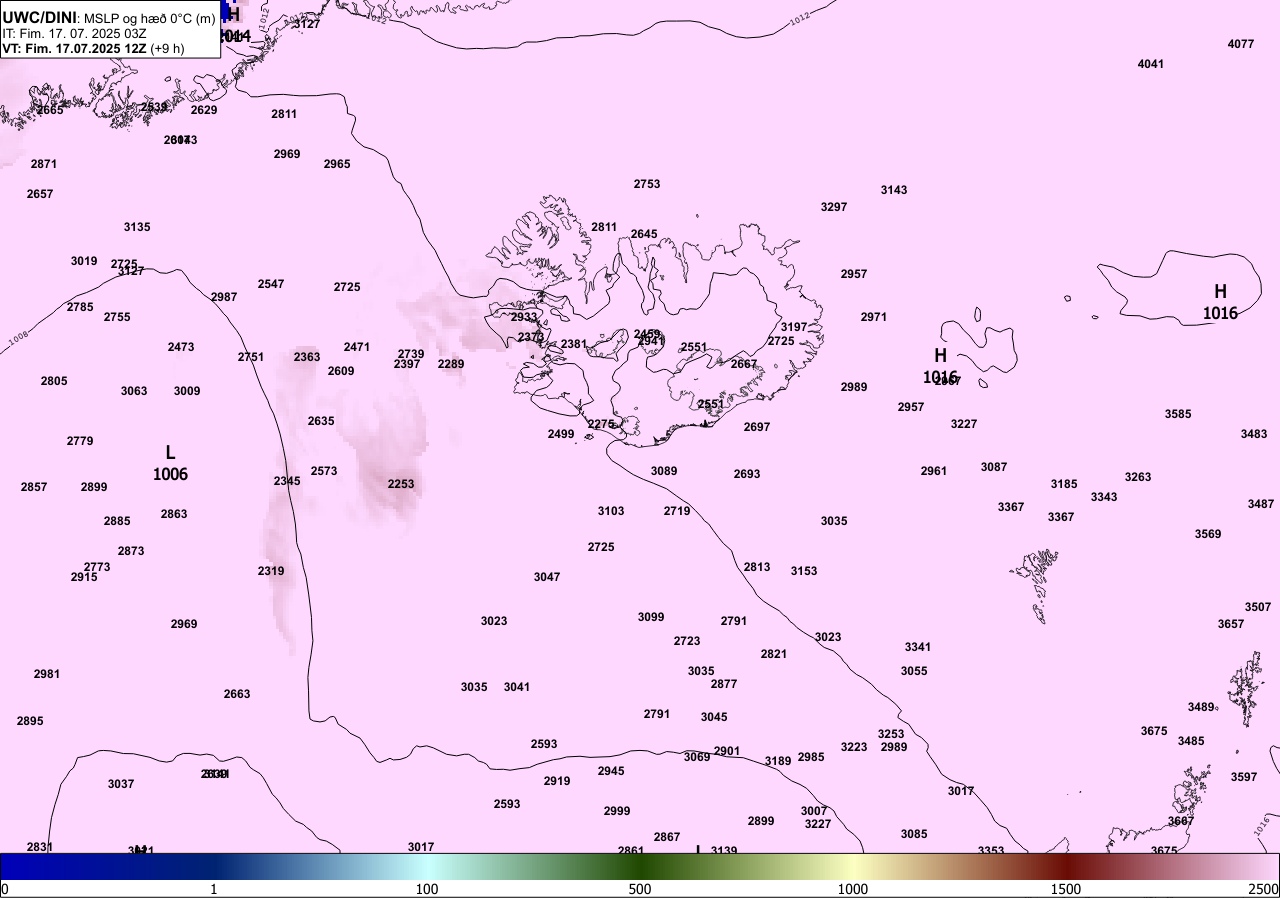Click the value 2499 off southwest Iceland
1280x898 pixels.
(561, 434)
